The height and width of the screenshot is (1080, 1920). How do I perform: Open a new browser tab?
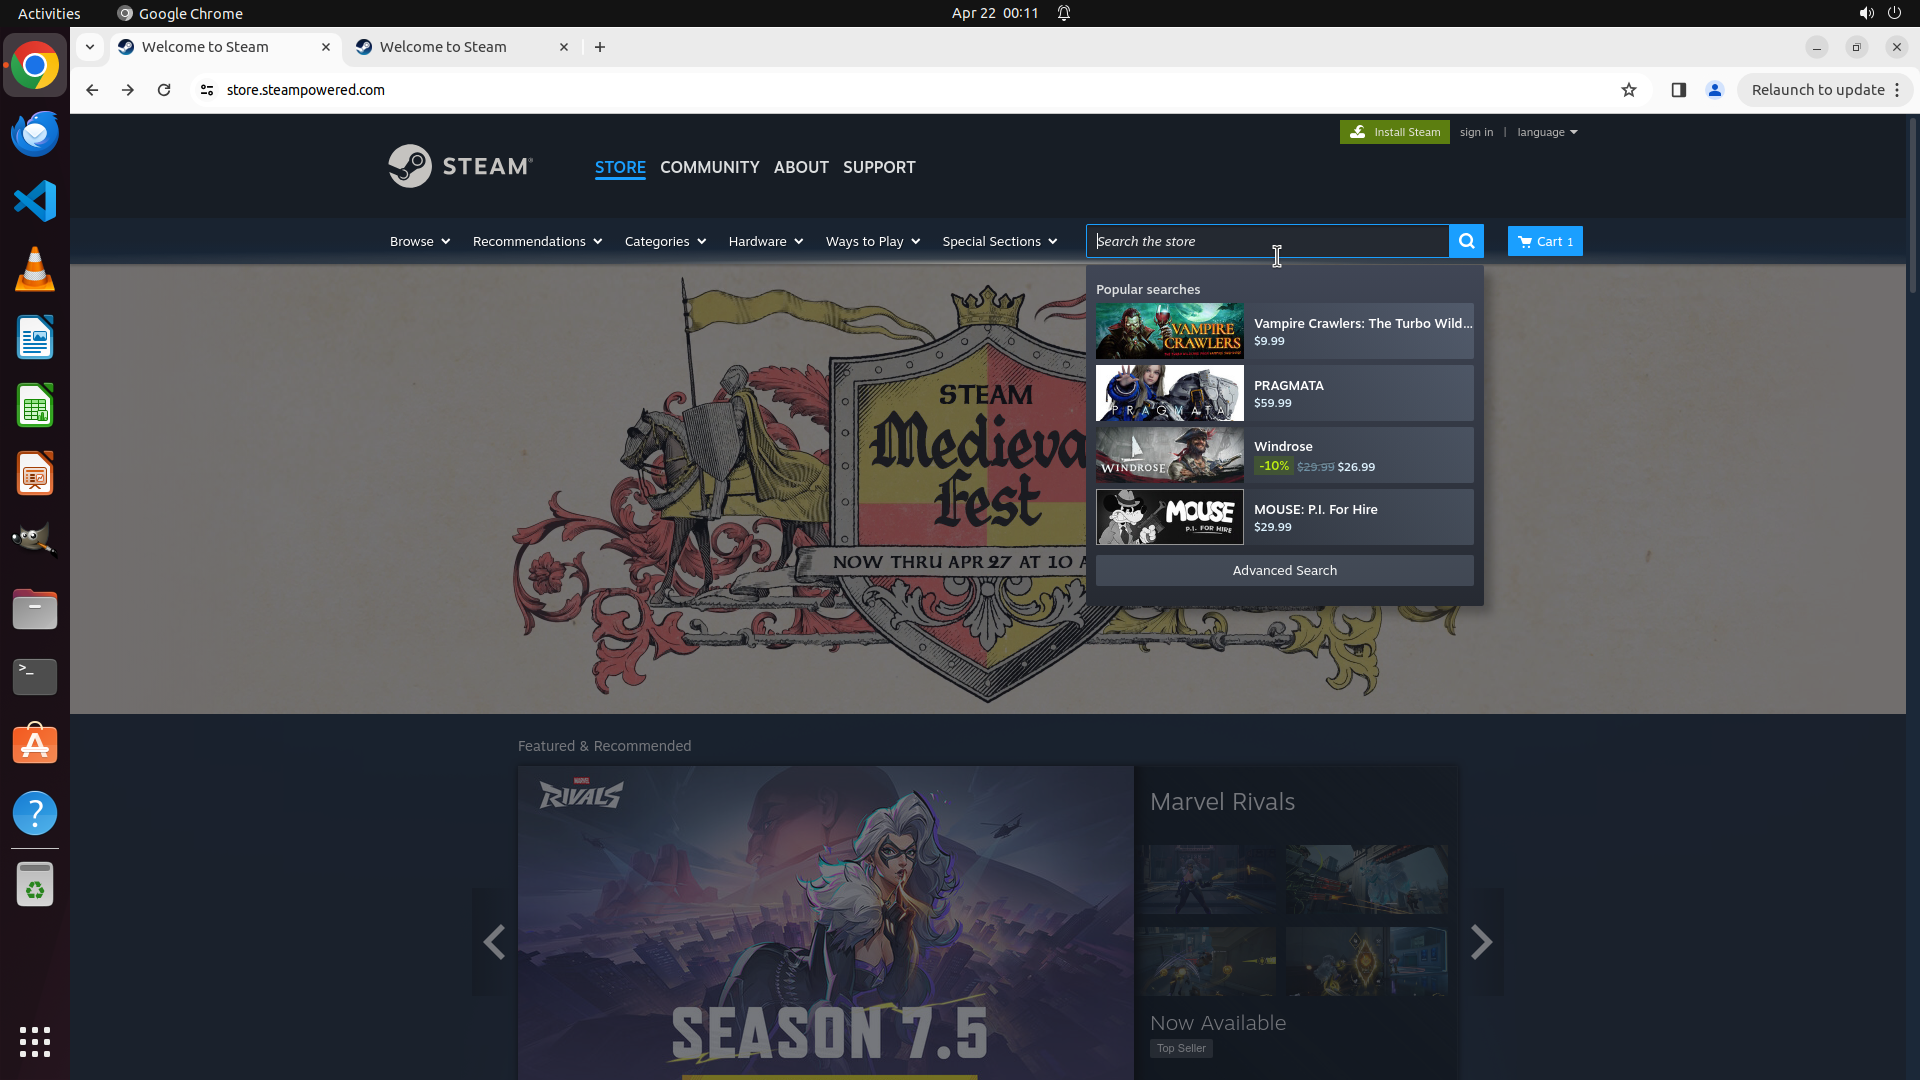click(600, 47)
